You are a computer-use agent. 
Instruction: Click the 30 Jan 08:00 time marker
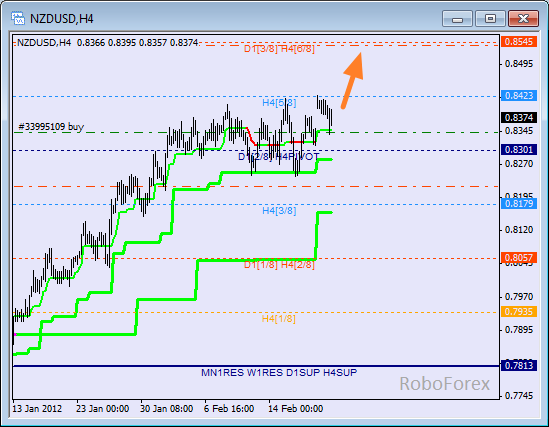tap(167, 409)
